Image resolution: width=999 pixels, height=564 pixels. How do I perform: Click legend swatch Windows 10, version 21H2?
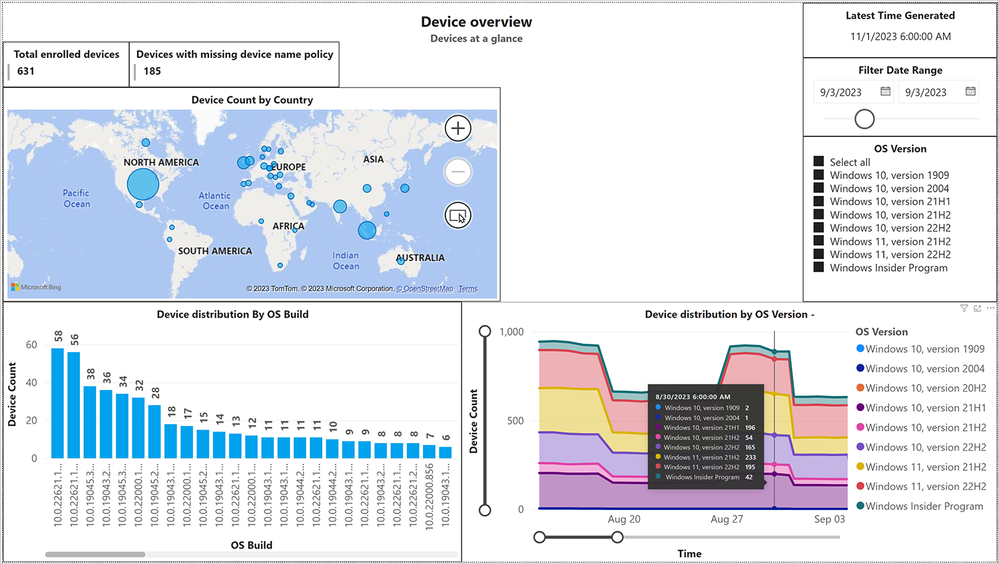(x=860, y=427)
